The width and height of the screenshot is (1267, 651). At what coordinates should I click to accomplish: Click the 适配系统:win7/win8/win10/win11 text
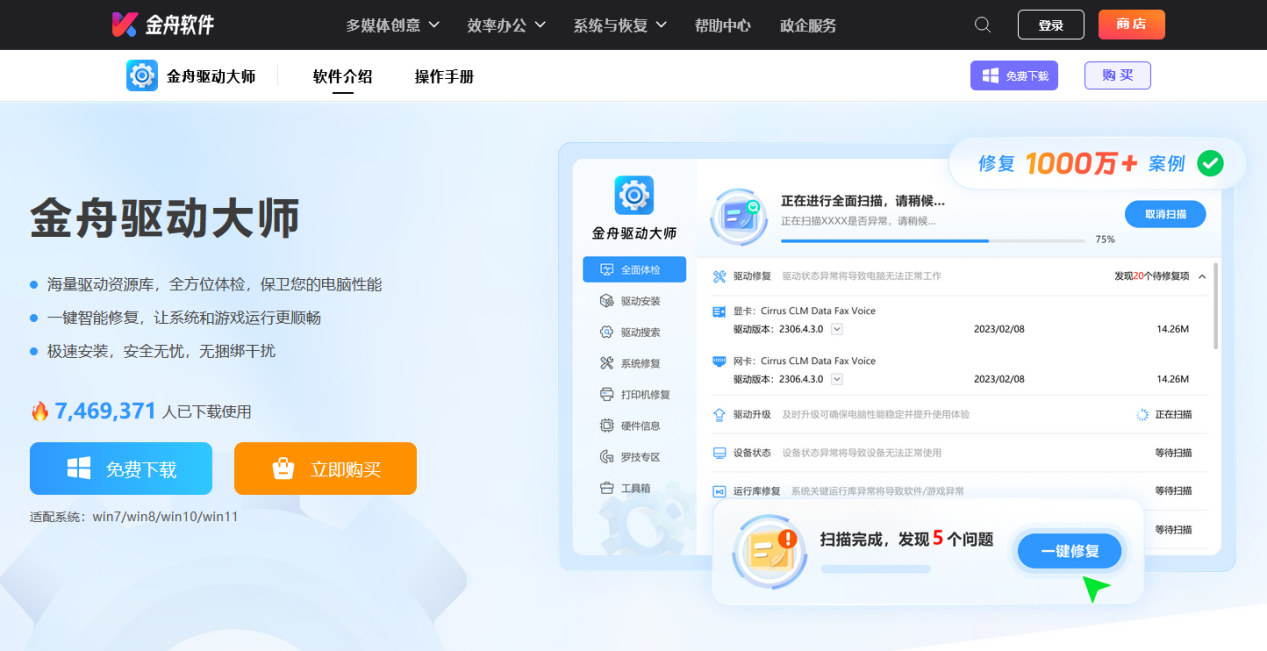click(134, 517)
